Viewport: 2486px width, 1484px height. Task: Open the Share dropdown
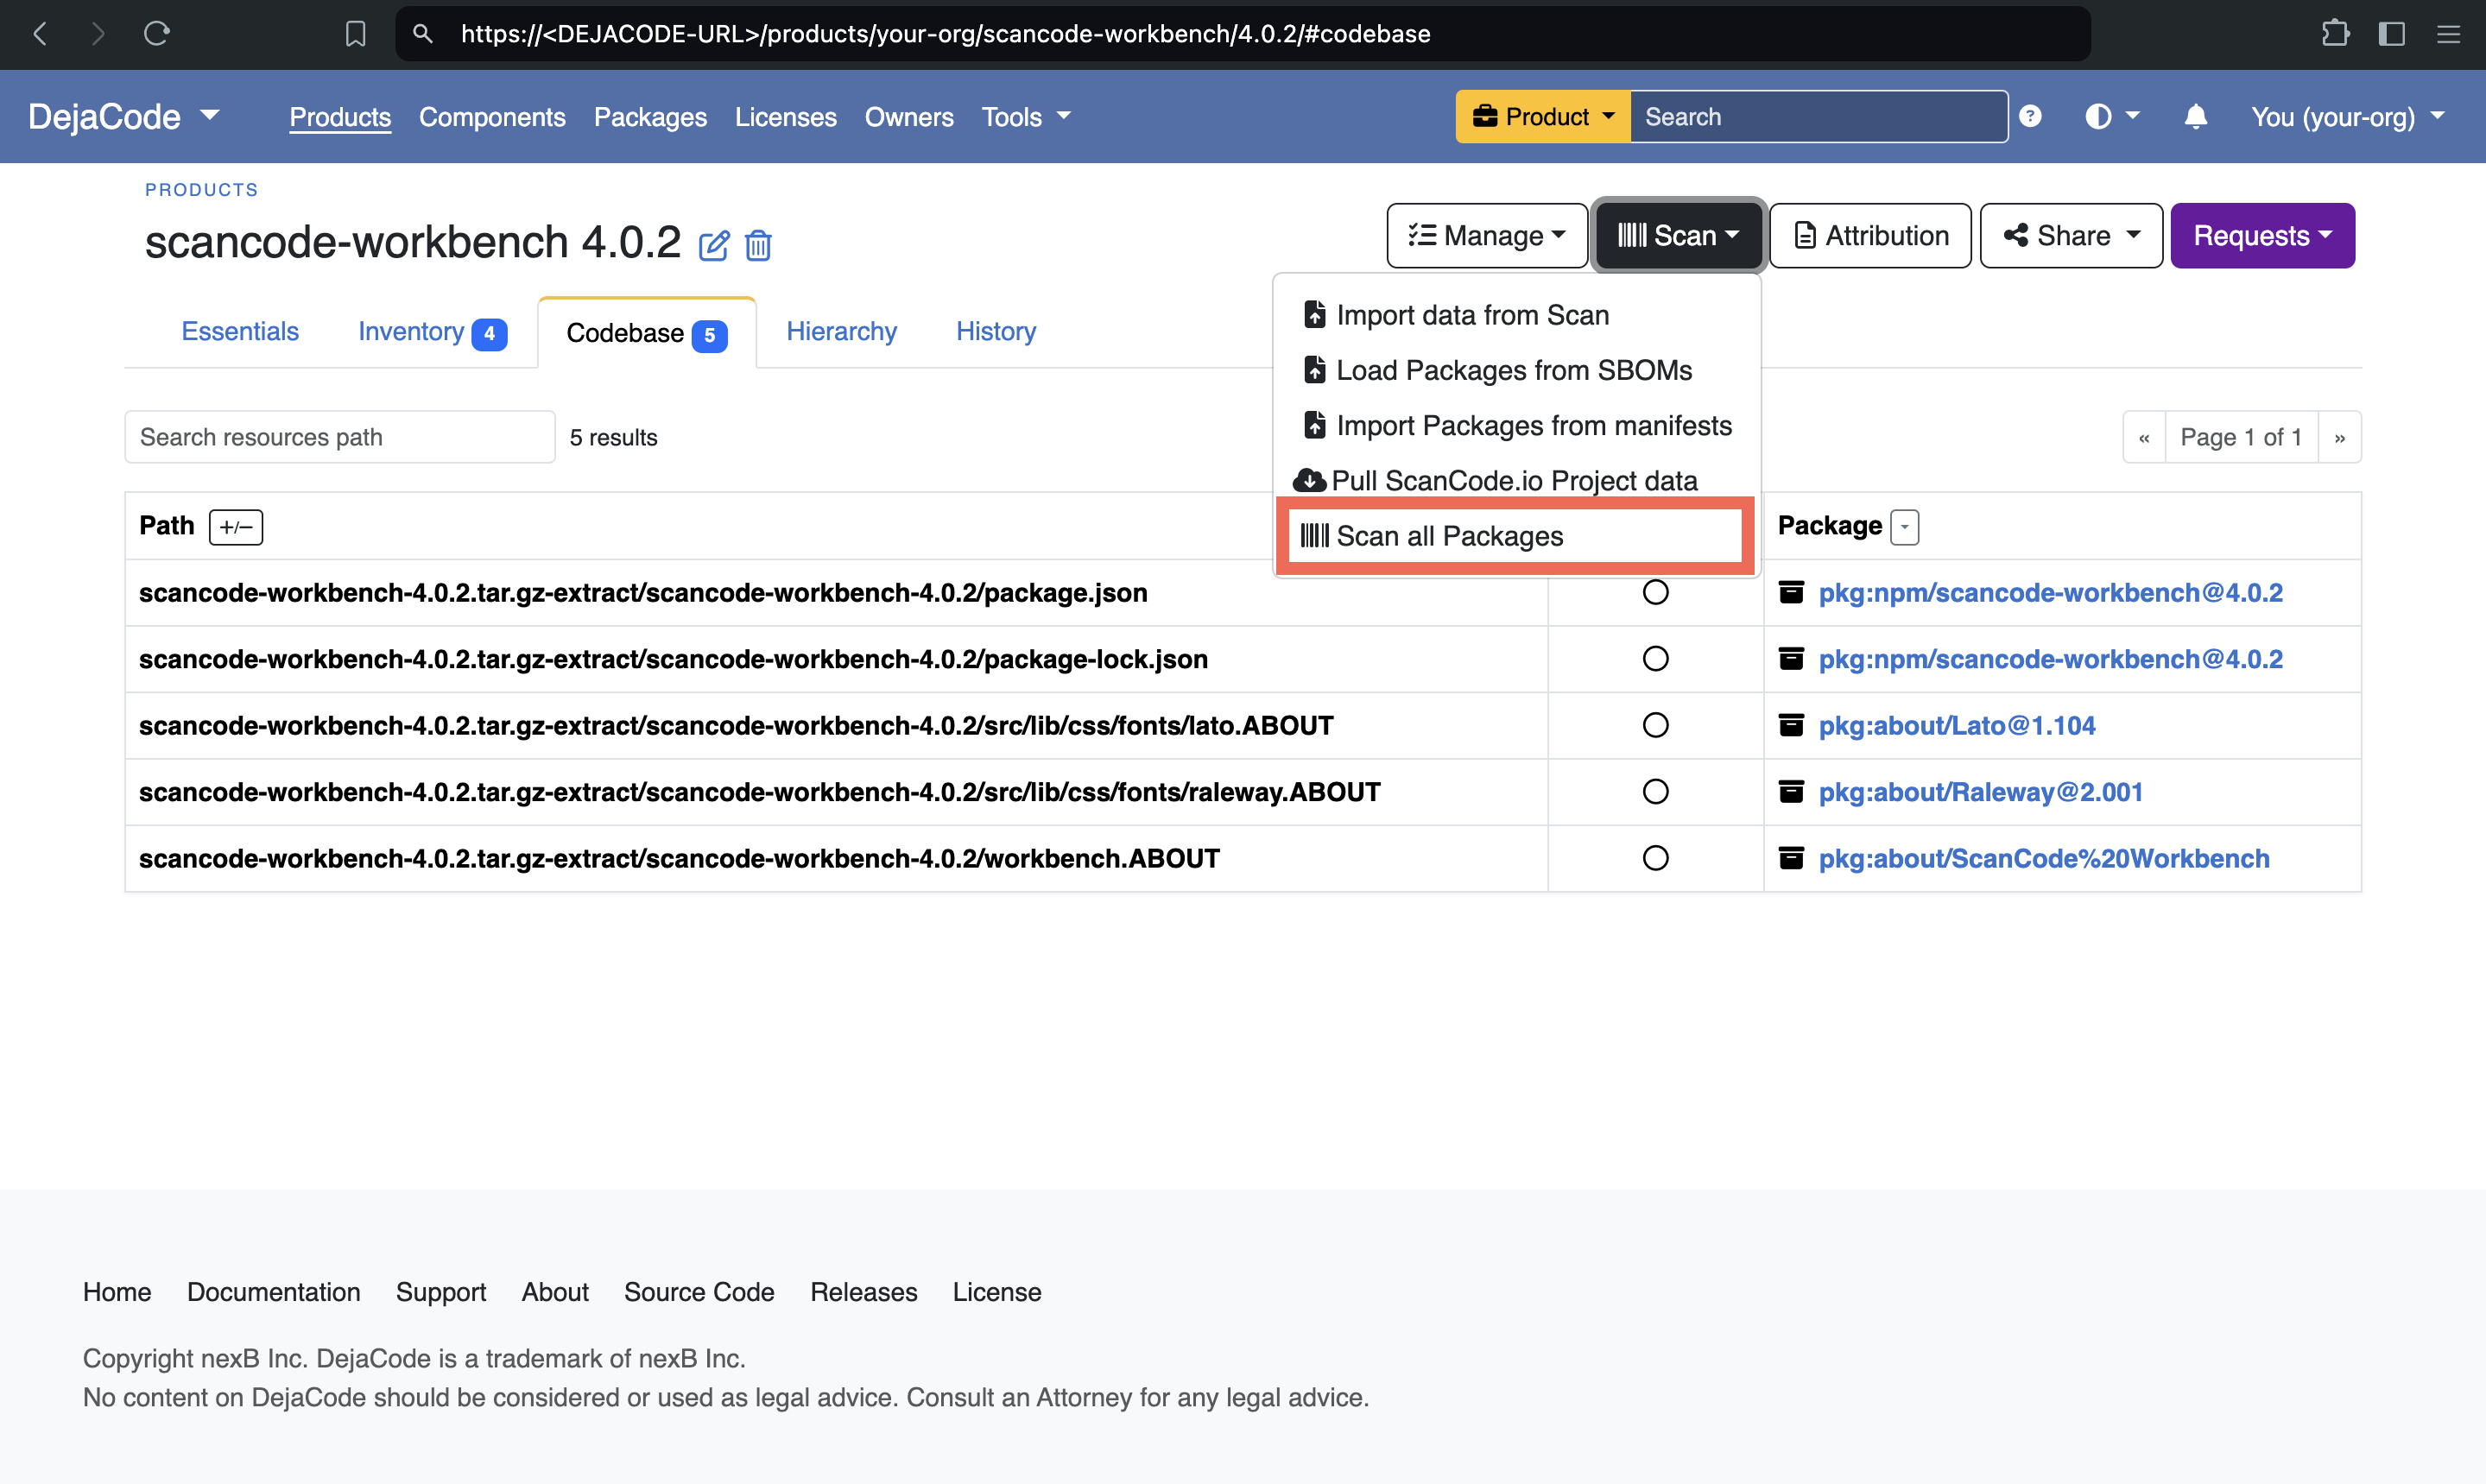2071,236
